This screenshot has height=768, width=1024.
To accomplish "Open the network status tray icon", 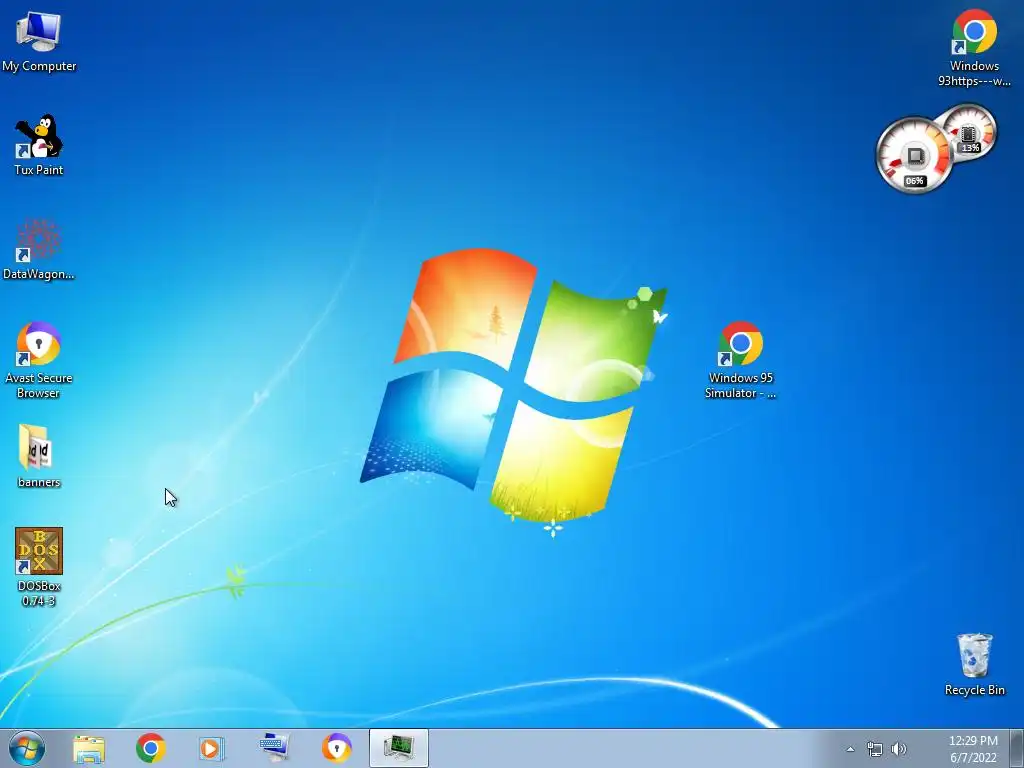I will click(x=874, y=749).
